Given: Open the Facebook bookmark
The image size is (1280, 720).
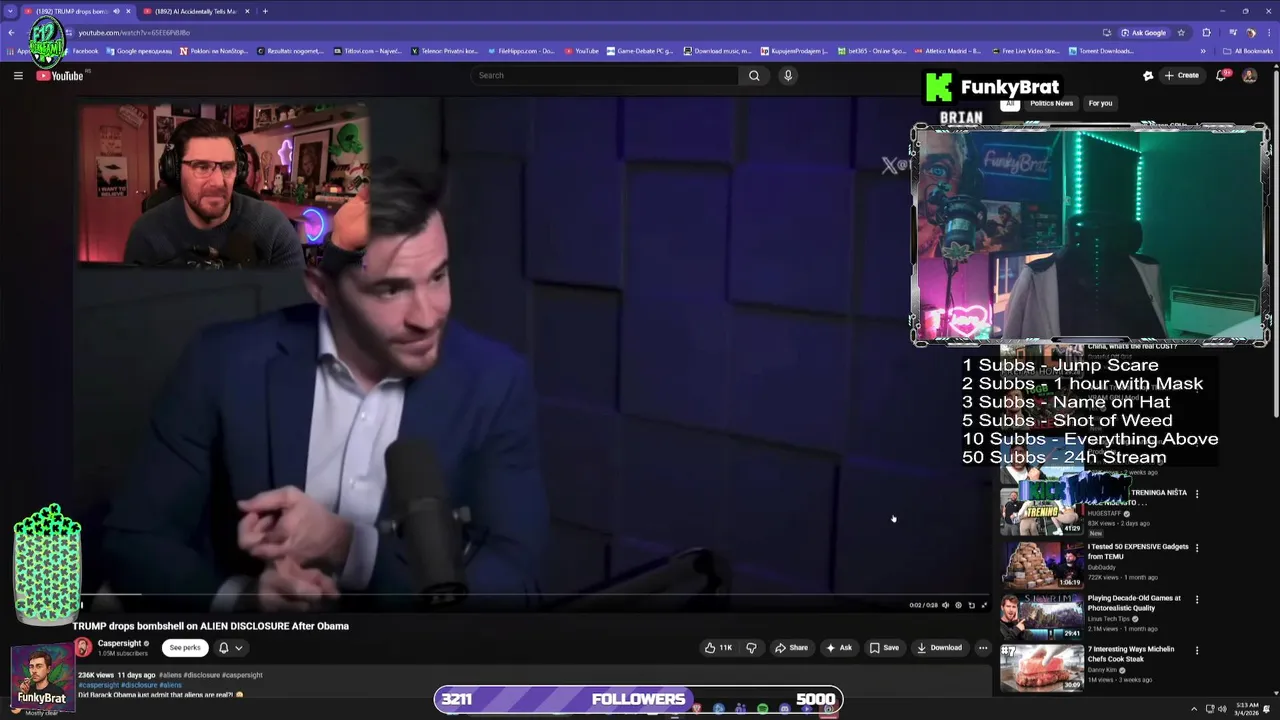Looking at the screenshot, I should pos(80,51).
